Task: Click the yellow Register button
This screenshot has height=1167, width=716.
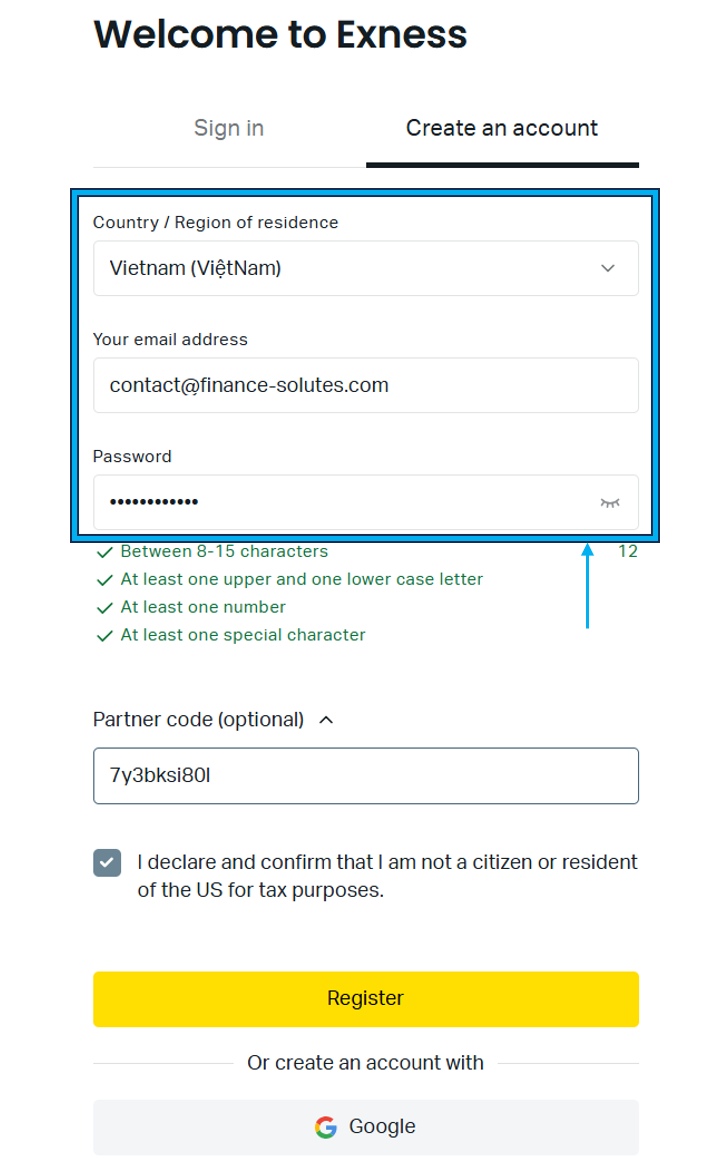Action: (x=365, y=999)
